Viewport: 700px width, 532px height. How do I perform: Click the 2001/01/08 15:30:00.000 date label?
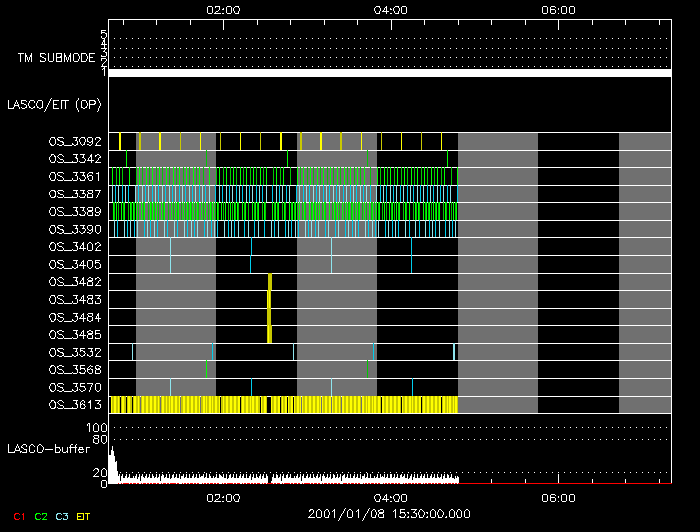pos(390,514)
